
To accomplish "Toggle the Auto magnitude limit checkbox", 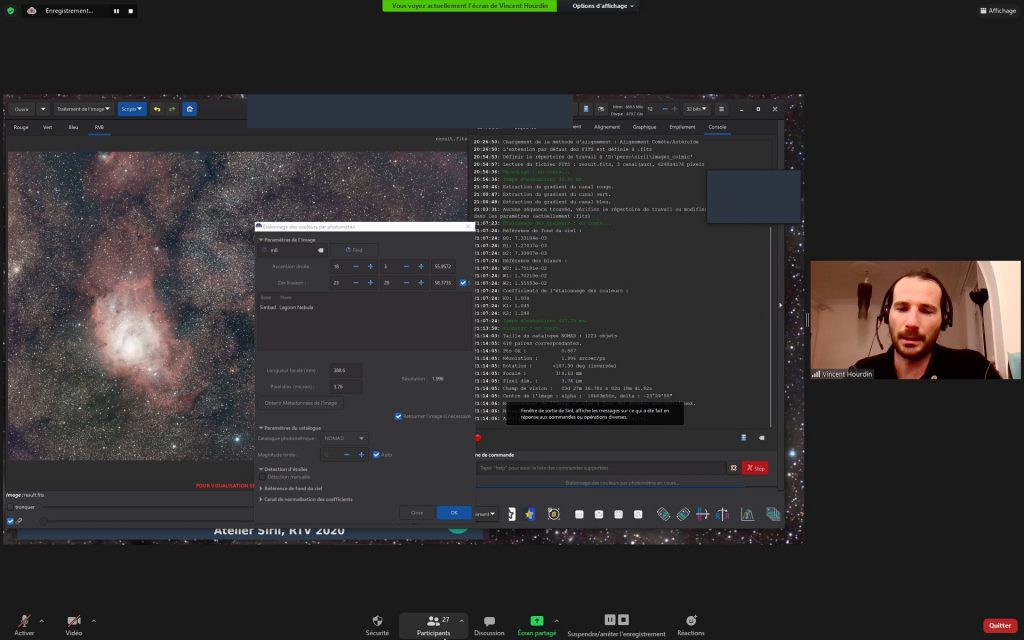I will (x=376, y=455).
